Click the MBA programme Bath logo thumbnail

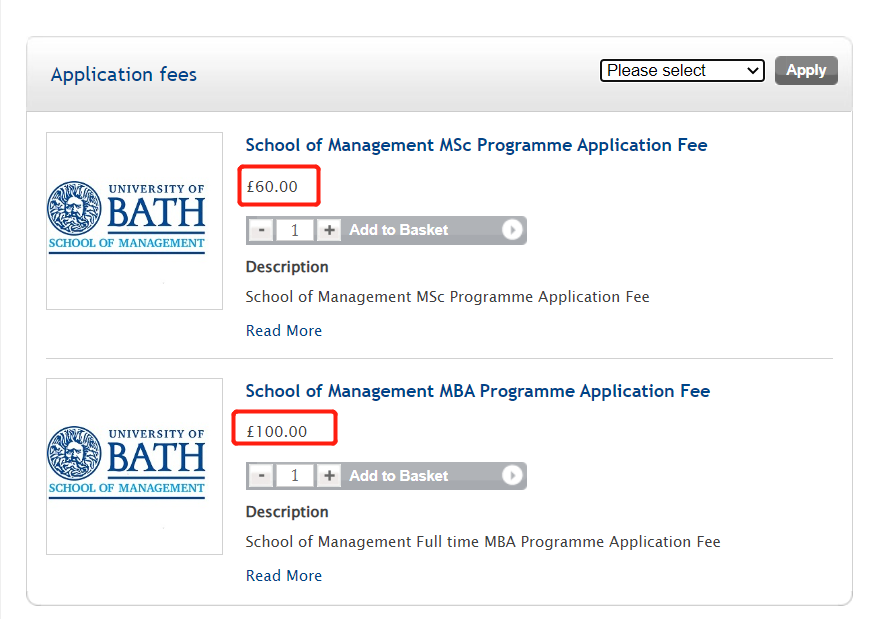(134, 466)
